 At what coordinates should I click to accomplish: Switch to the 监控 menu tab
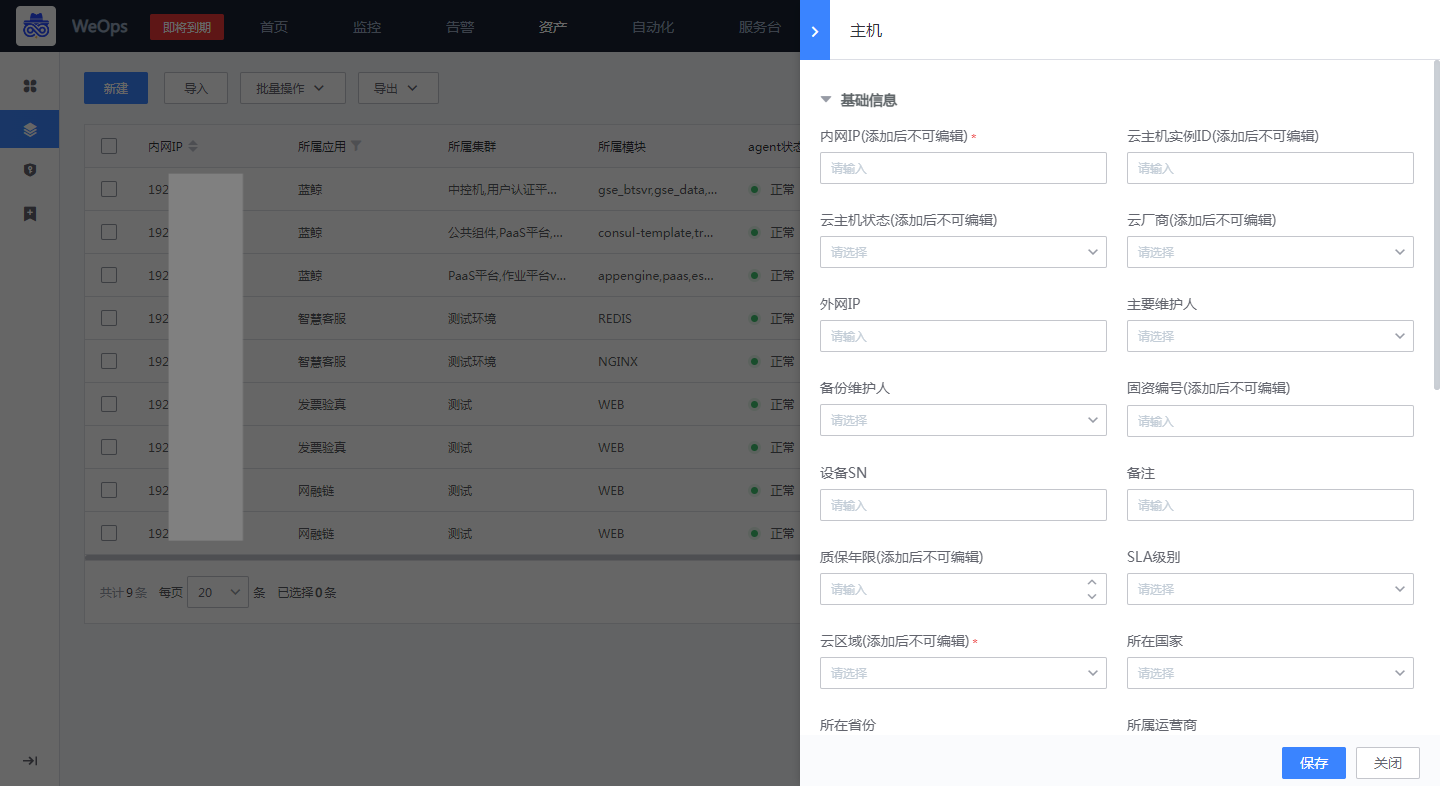coord(366,27)
